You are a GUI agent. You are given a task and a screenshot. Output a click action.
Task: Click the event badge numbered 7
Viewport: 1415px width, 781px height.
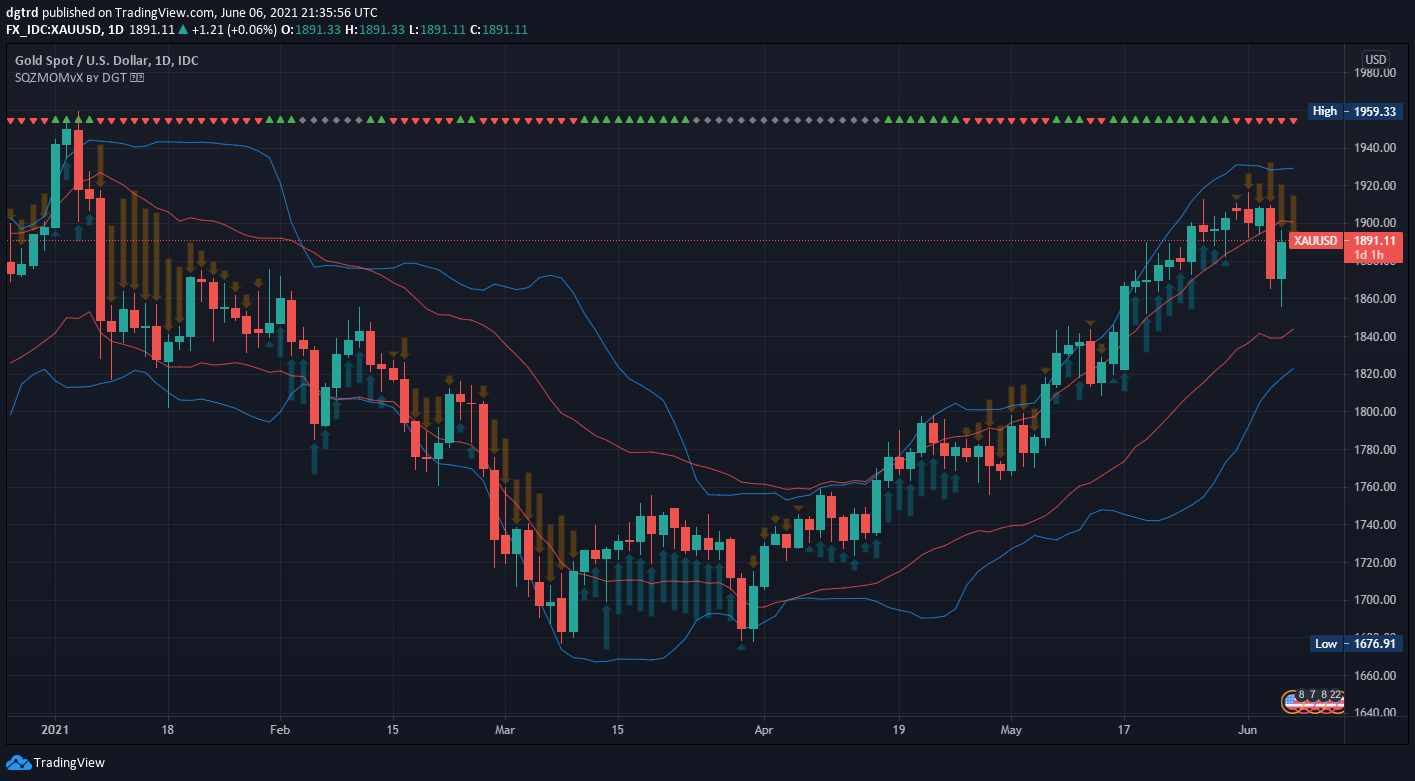[x=1313, y=695]
